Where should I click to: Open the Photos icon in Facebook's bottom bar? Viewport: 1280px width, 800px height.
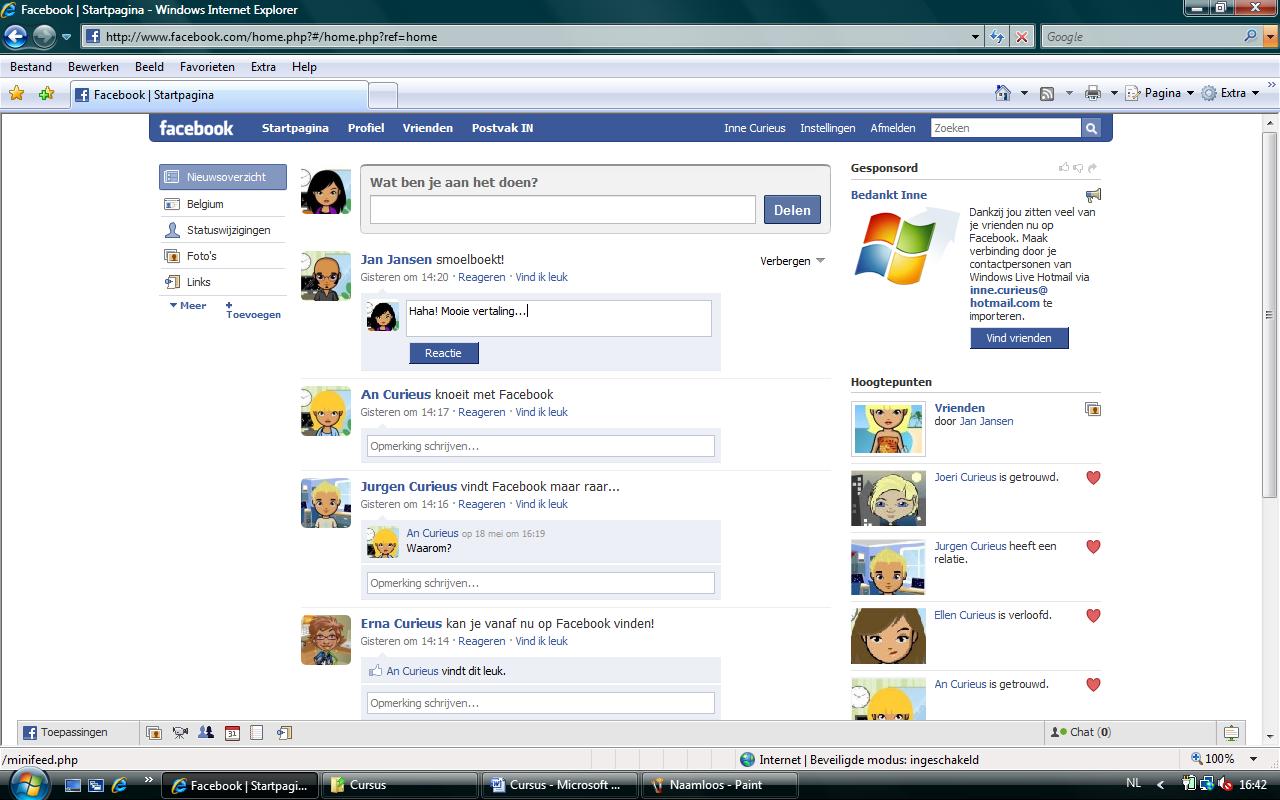click(x=154, y=733)
